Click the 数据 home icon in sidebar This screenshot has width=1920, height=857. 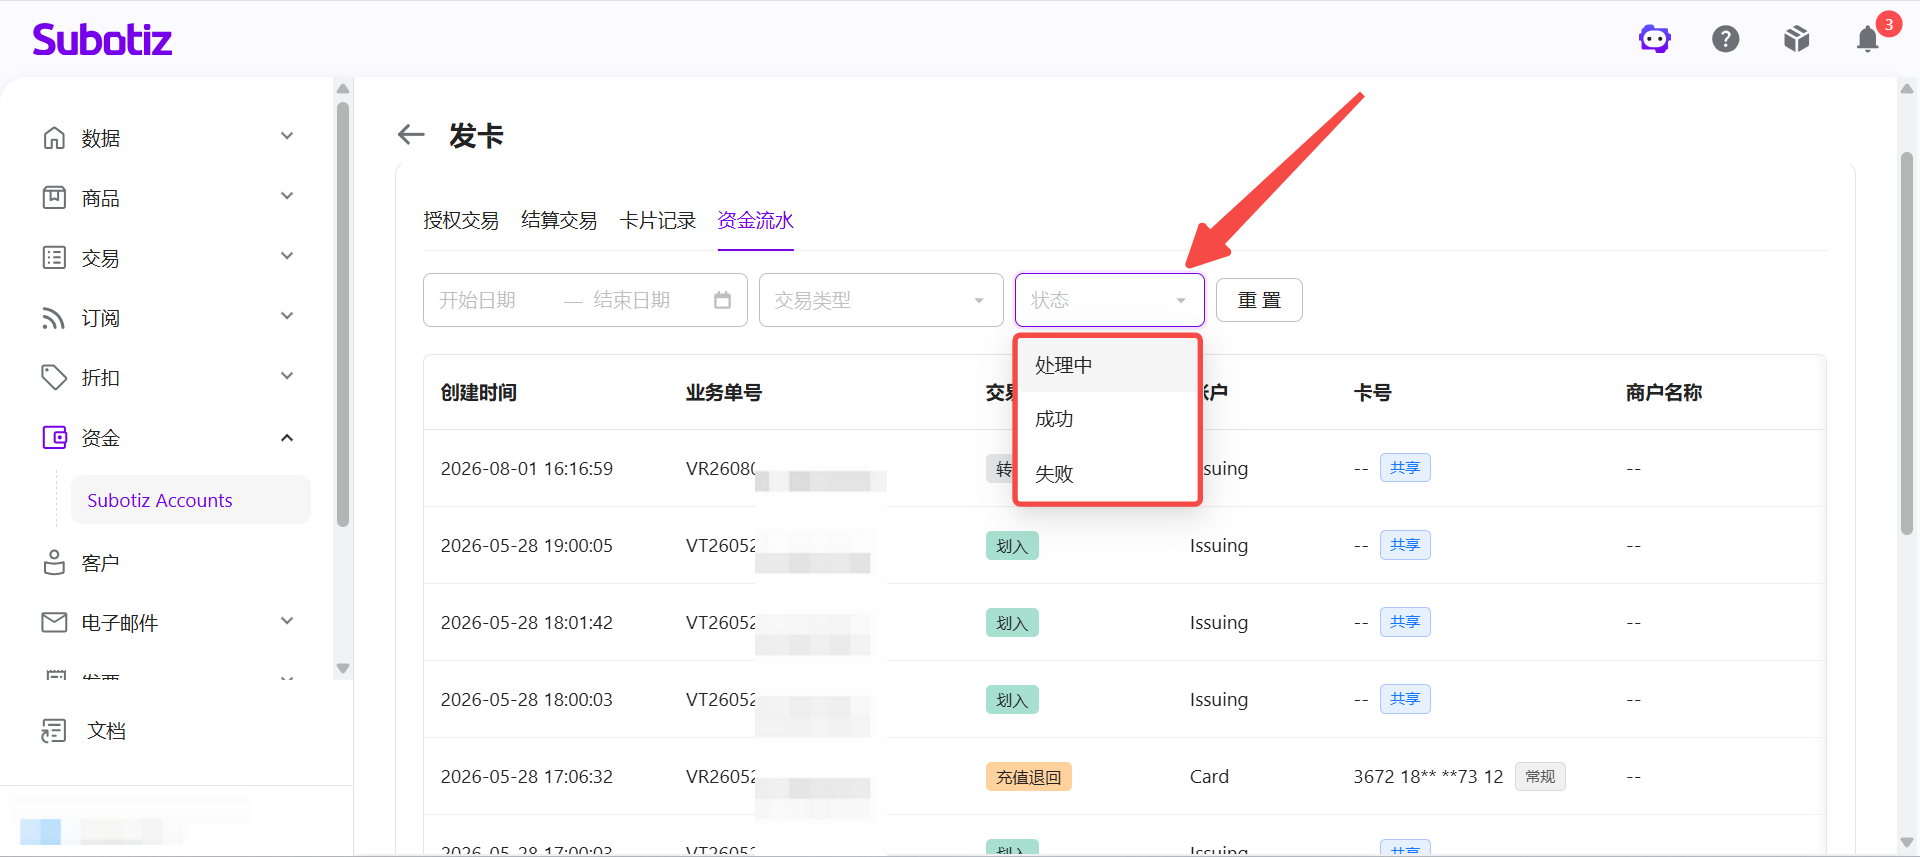click(54, 138)
